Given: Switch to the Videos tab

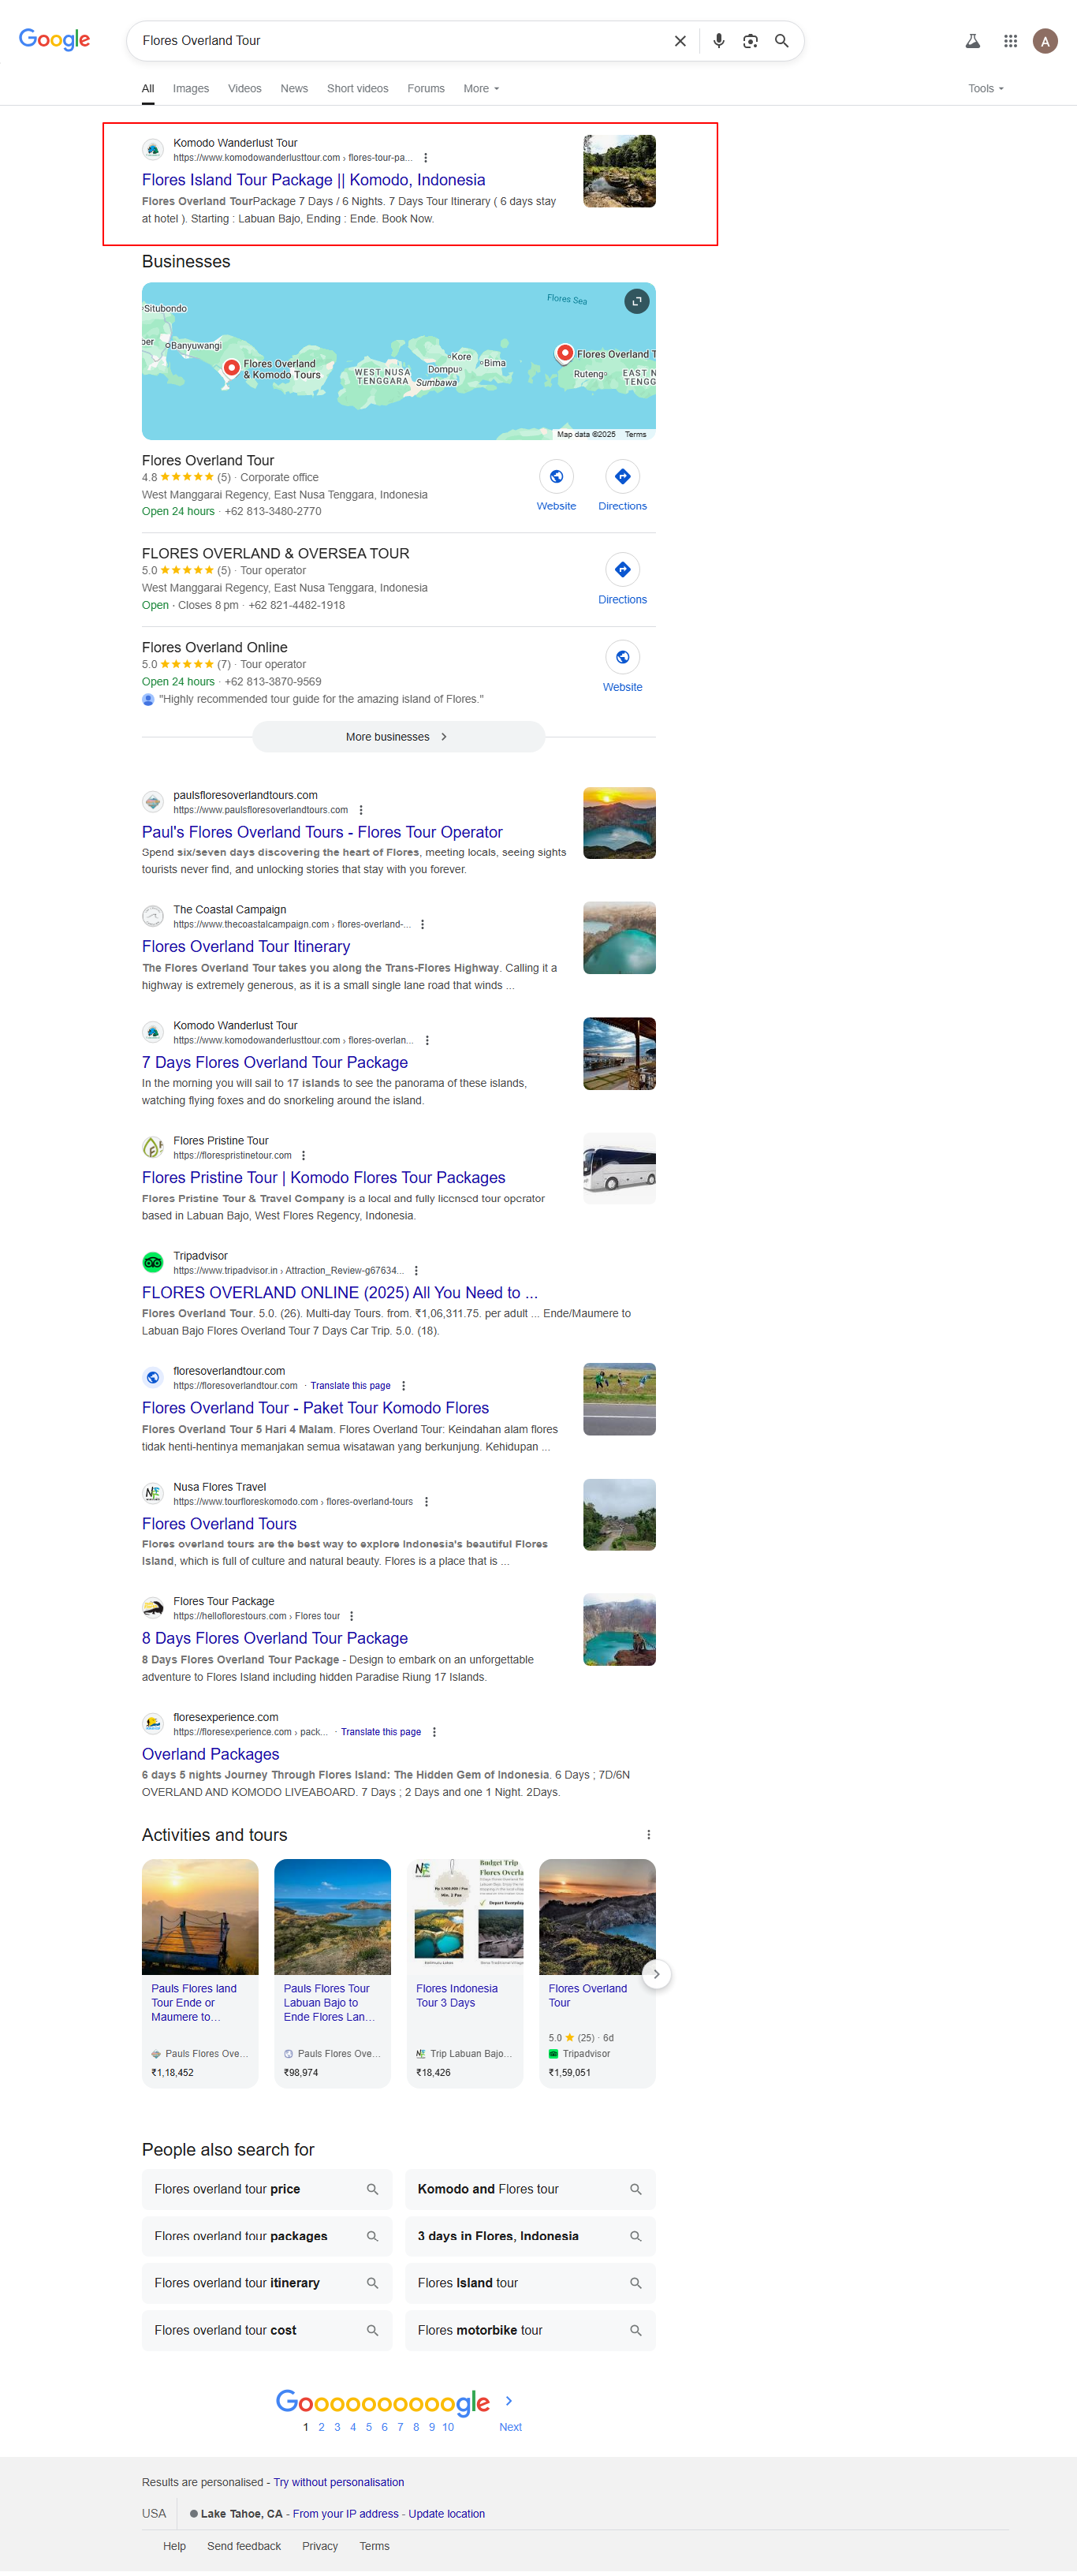Looking at the screenshot, I should (x=244, y=88).
